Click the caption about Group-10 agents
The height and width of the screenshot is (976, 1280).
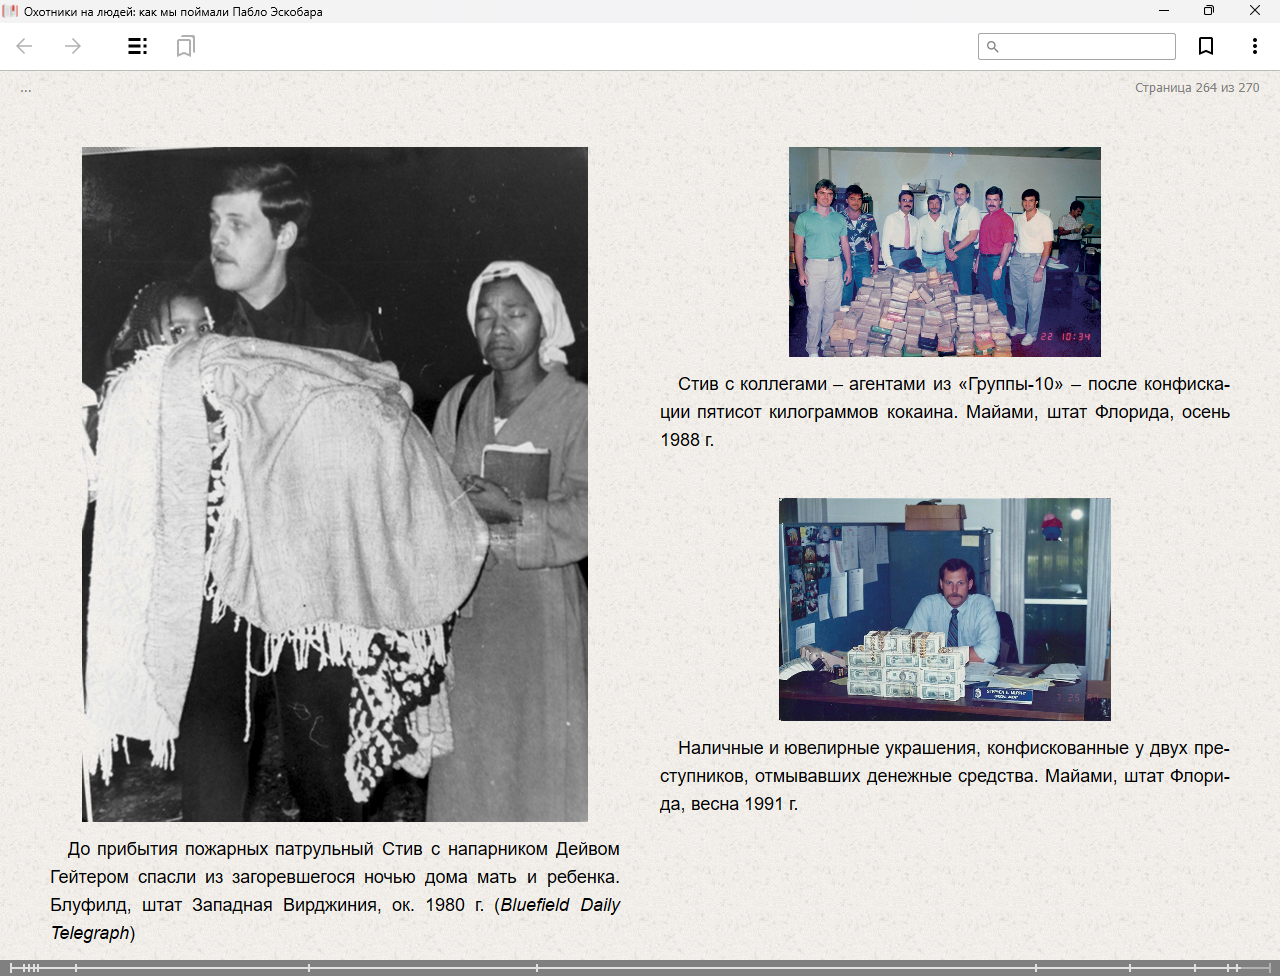pos(944,412)
